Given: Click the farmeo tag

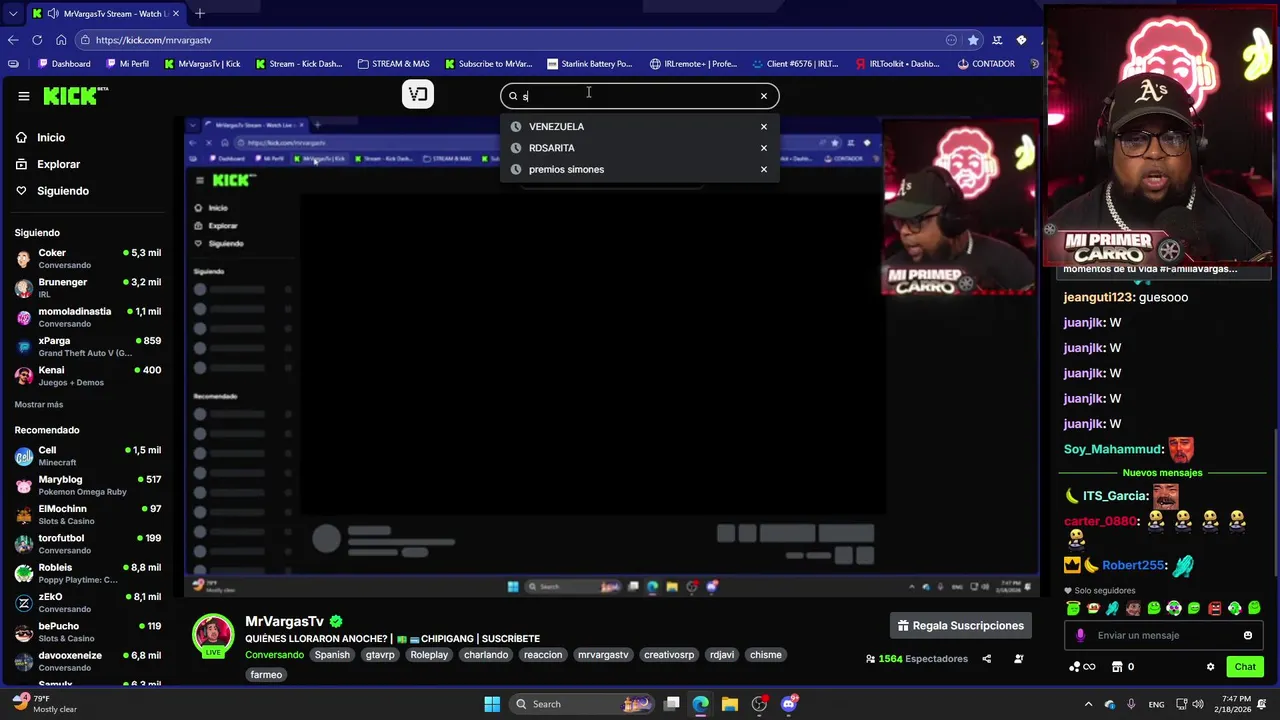Looking at the screenshot, I should click(266, 675).
